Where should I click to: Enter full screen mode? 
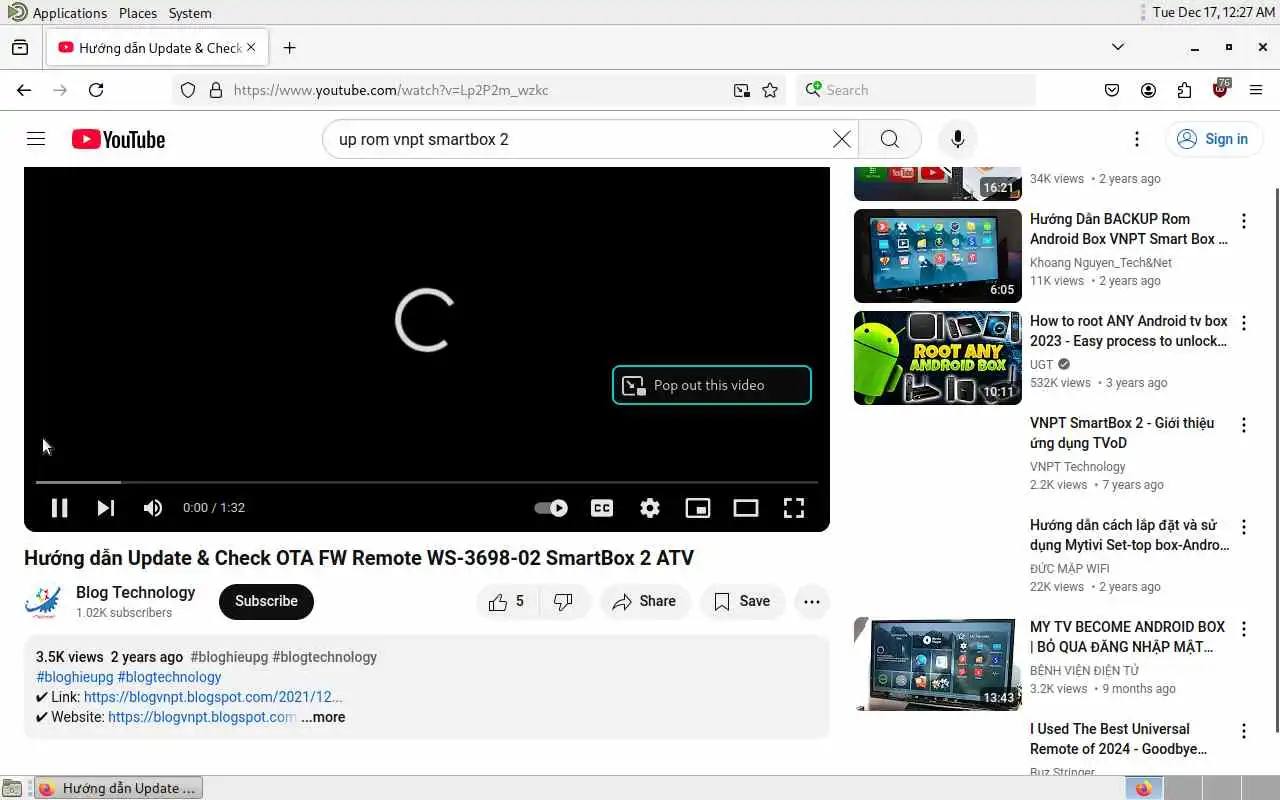(x=794, y=508)
